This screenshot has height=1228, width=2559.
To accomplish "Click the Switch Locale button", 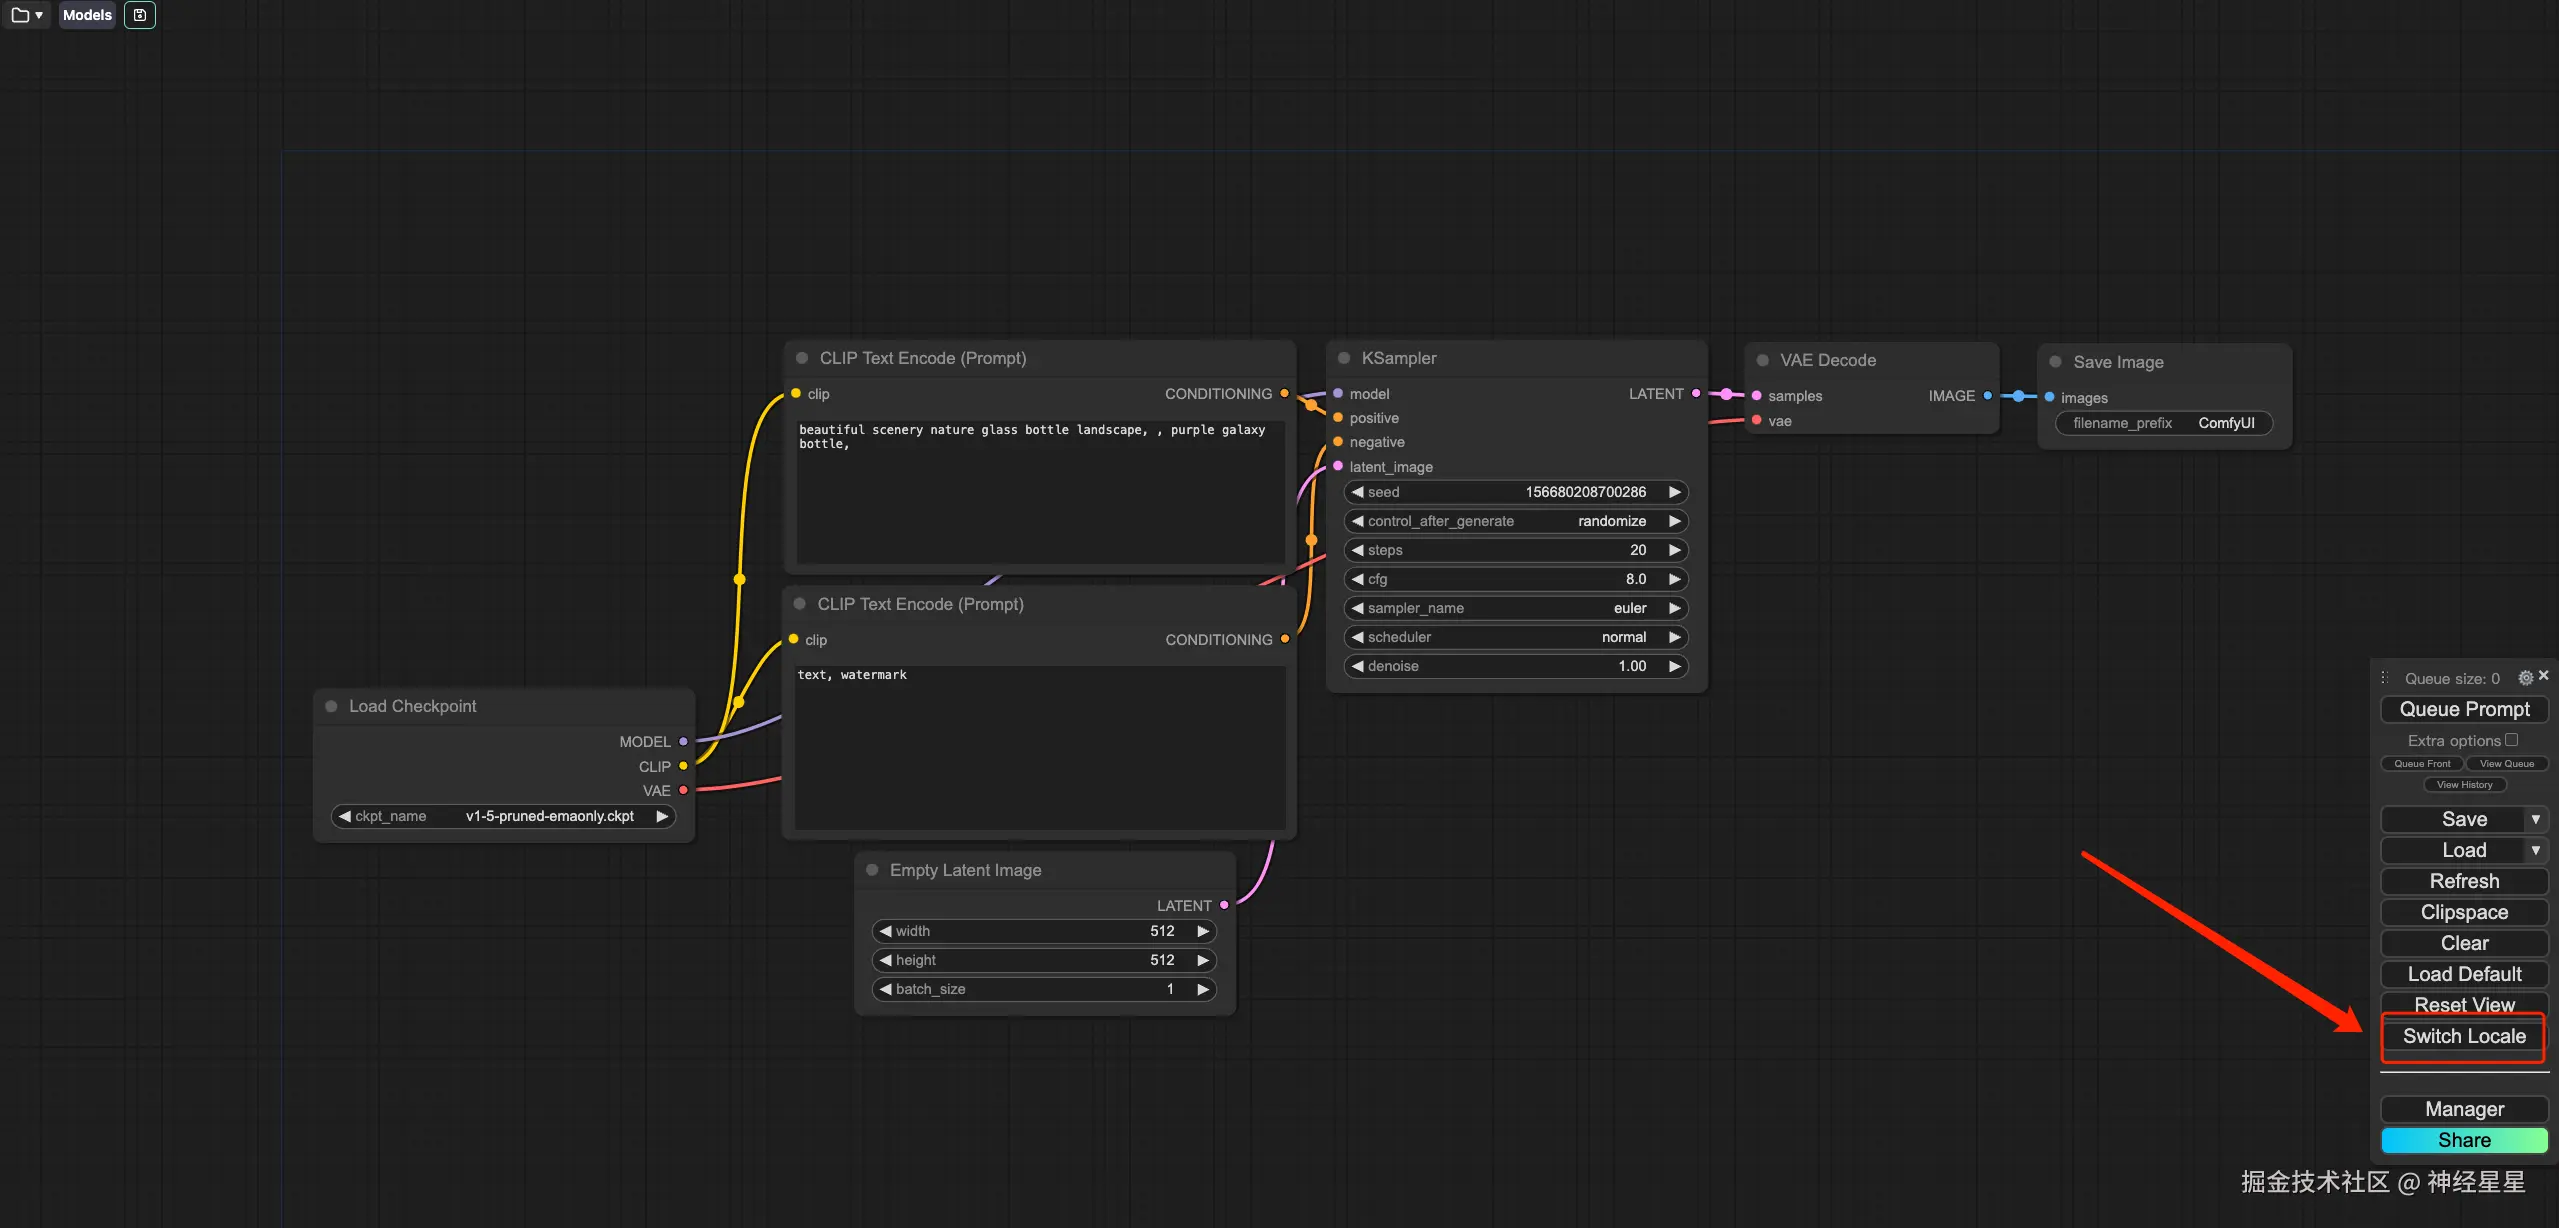I will (x=2464, y=1036).
